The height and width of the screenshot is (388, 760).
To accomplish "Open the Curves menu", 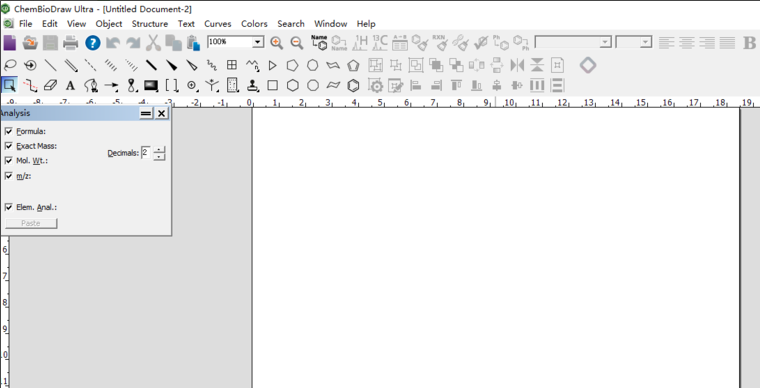I will pyautogui.click(x=218, y=24).
